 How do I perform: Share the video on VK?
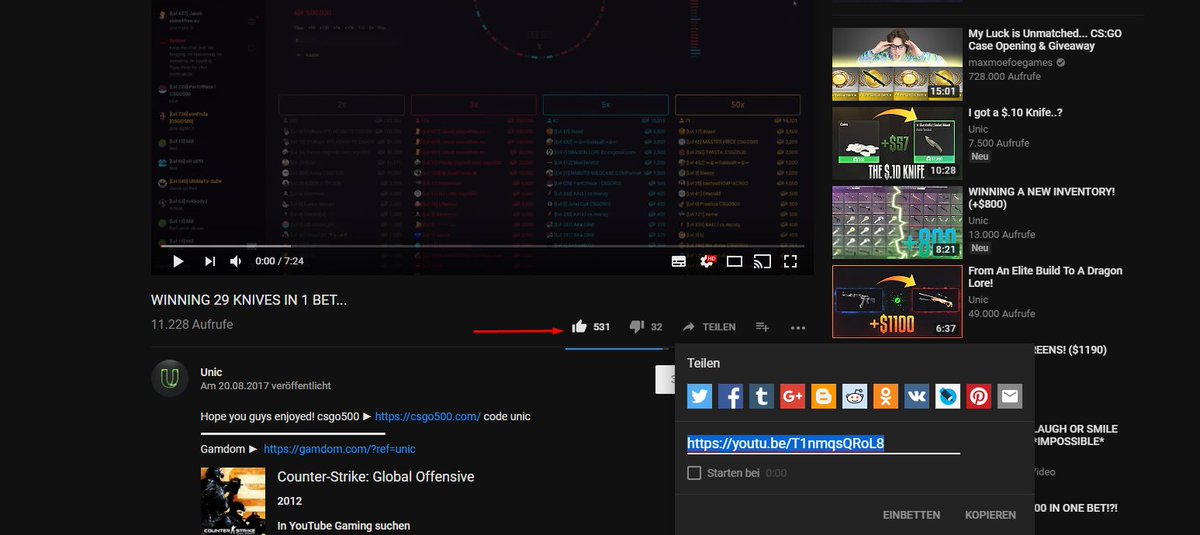(x=917, y=397)
